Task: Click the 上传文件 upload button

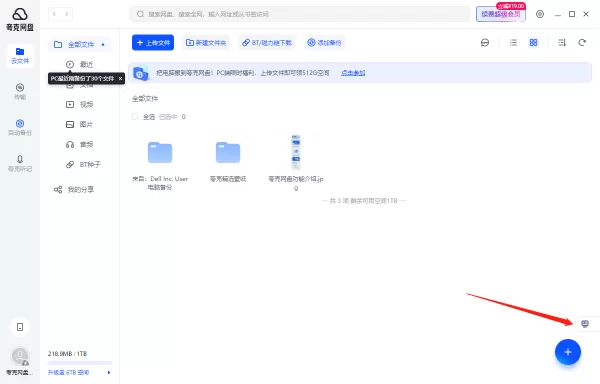Action: click(x=153, y=42)
